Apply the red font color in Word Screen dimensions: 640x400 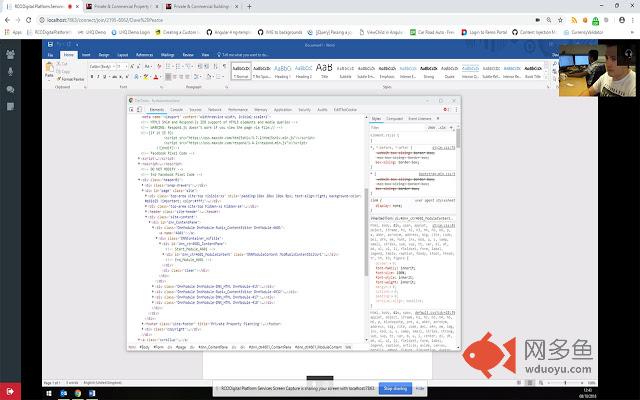click(x=156, y=77)
